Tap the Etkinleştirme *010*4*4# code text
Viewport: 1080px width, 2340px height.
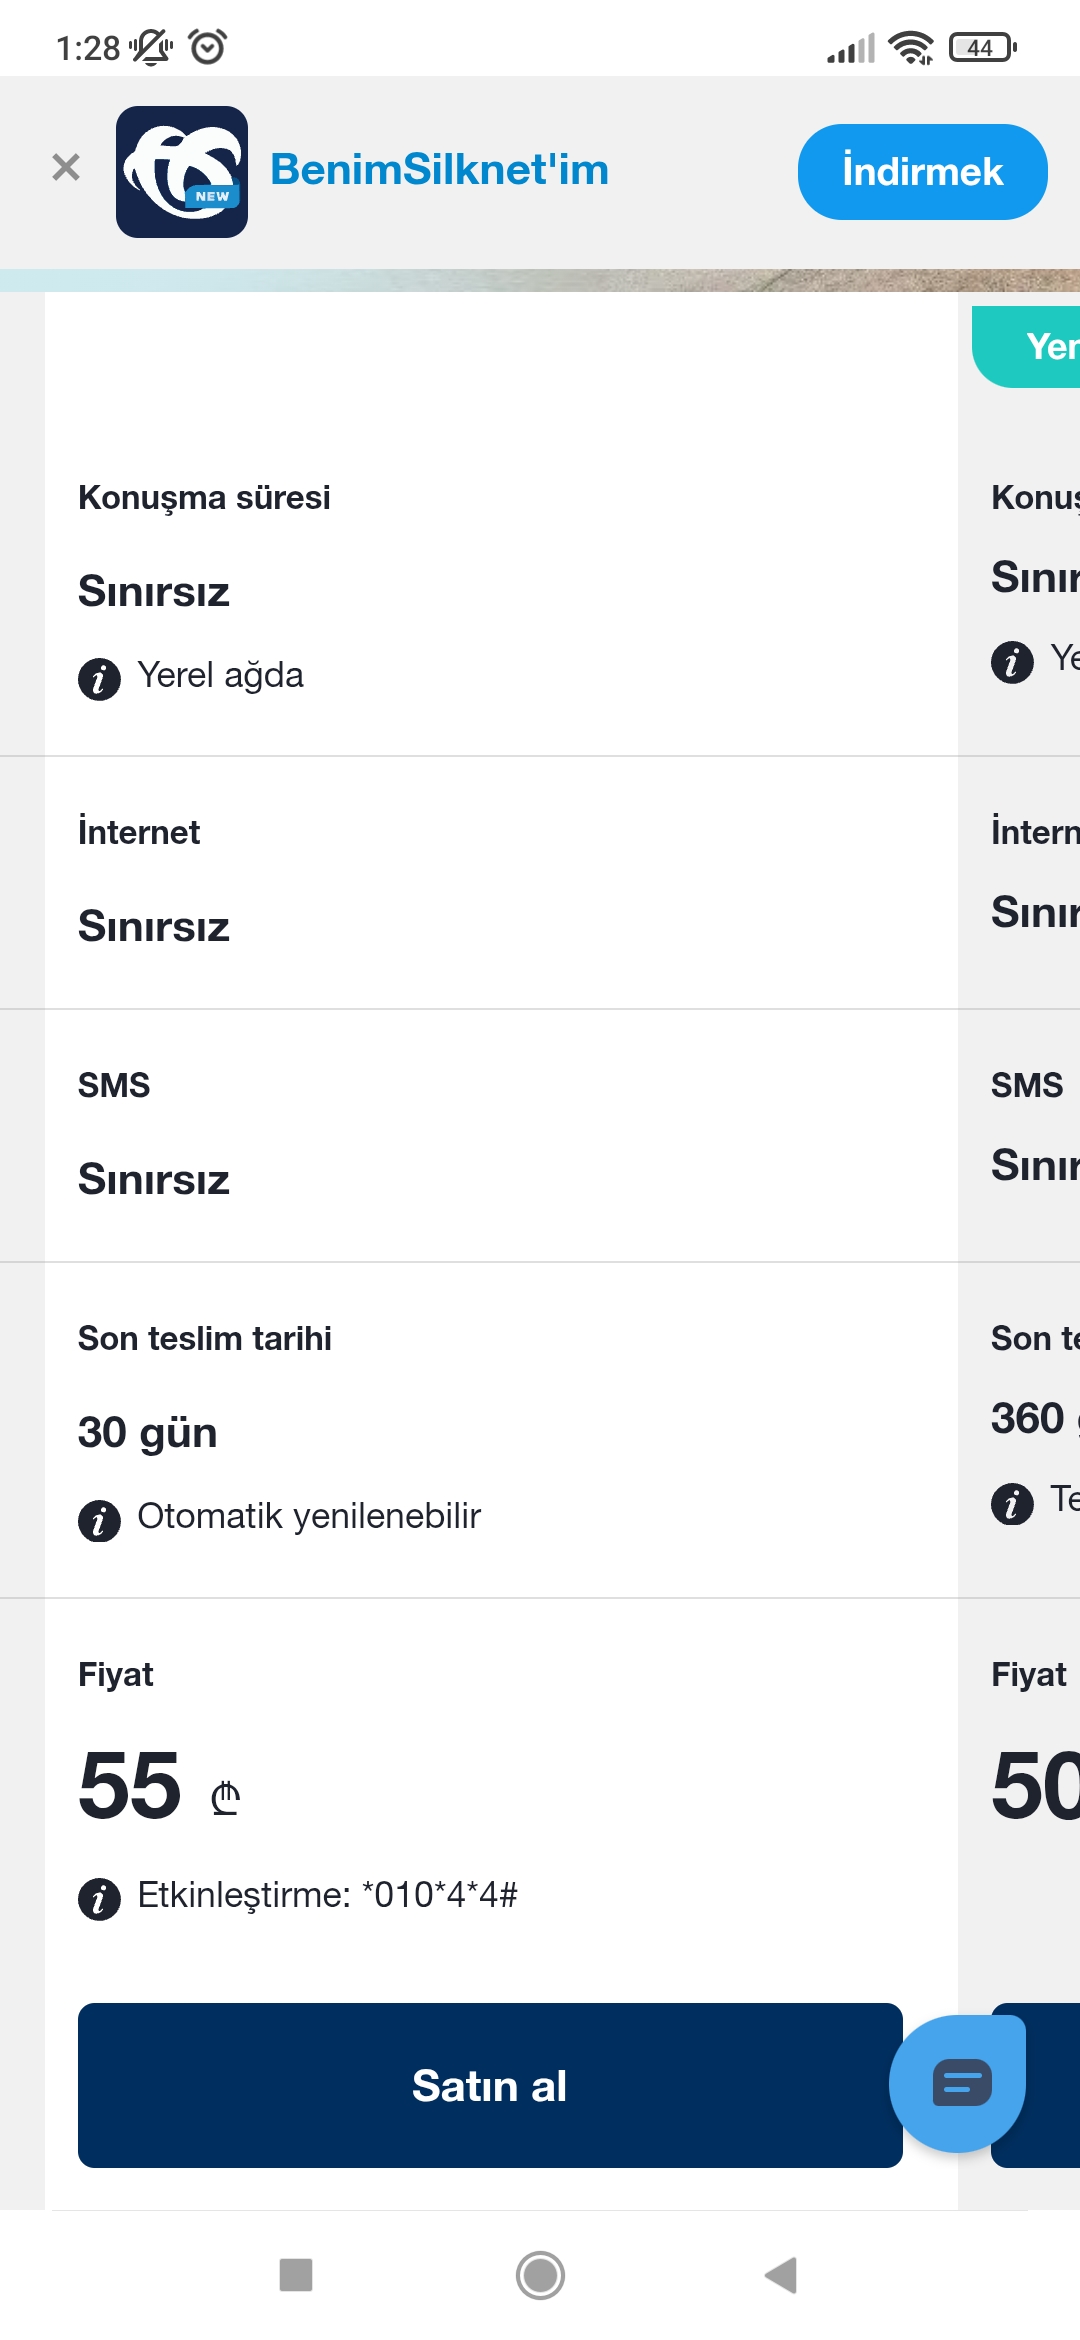coord(328,1895)
